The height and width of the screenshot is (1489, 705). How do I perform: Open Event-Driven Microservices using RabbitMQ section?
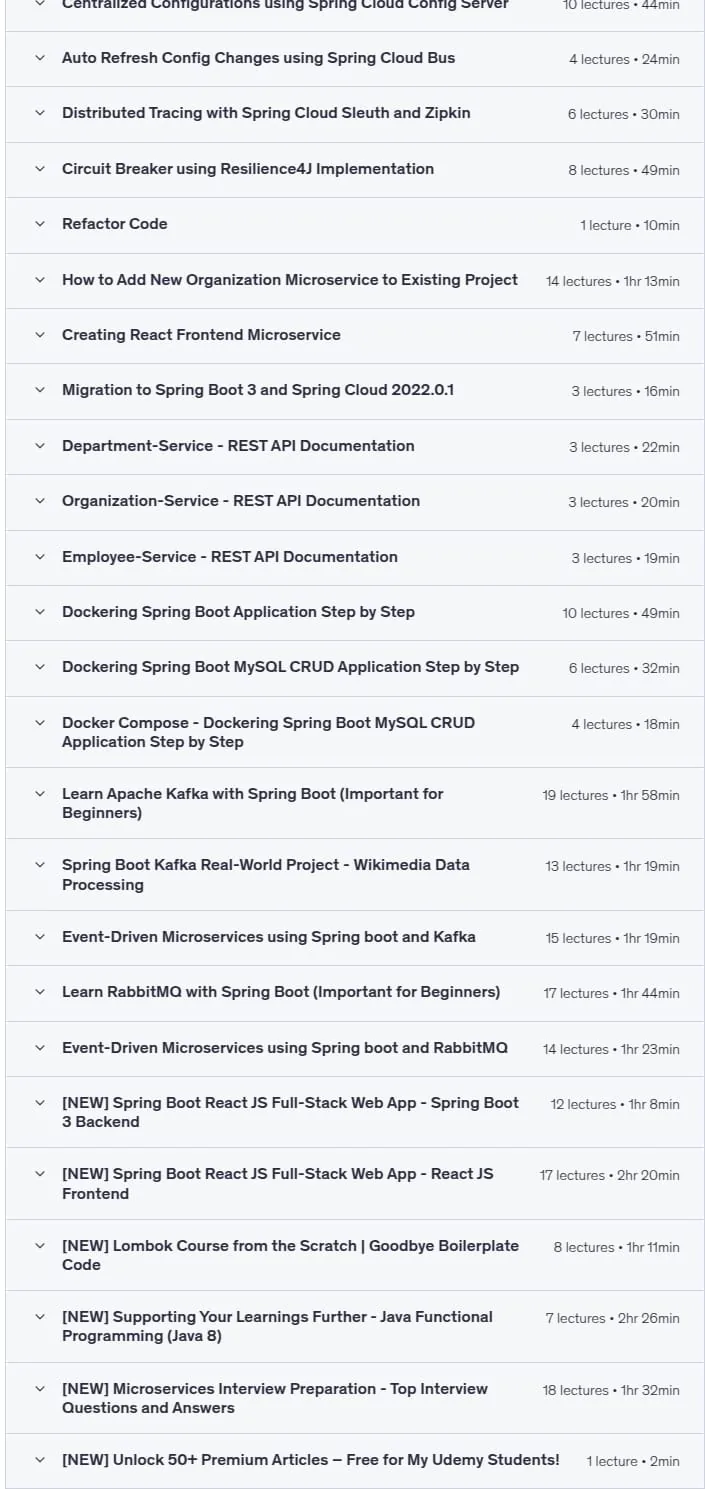click(x=355, y=1049)
